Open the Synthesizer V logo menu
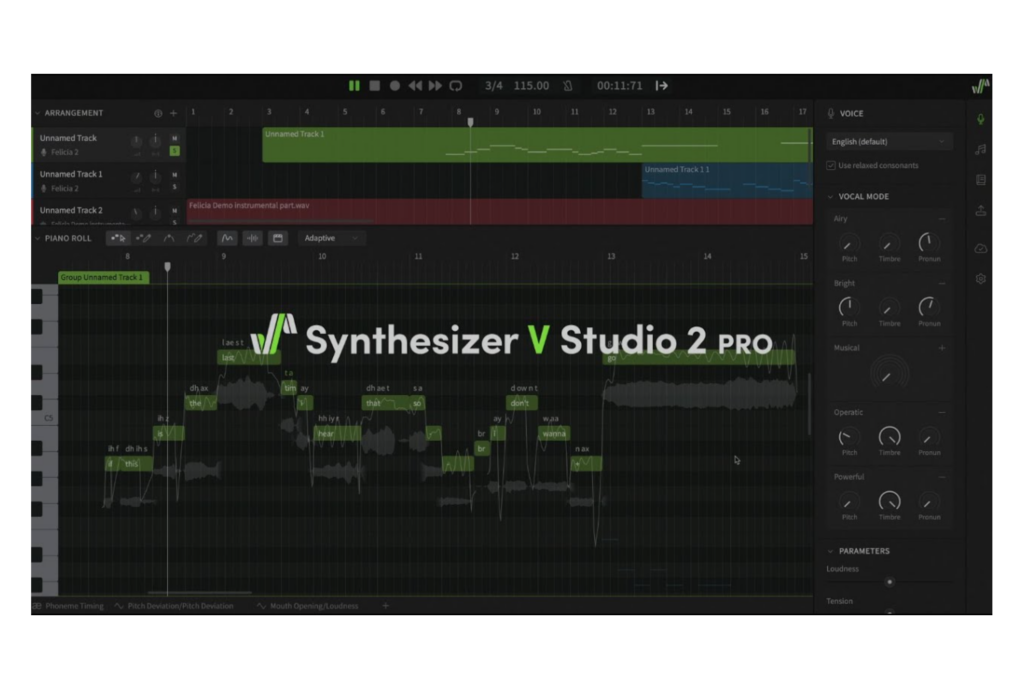 [x=980, y=86]
